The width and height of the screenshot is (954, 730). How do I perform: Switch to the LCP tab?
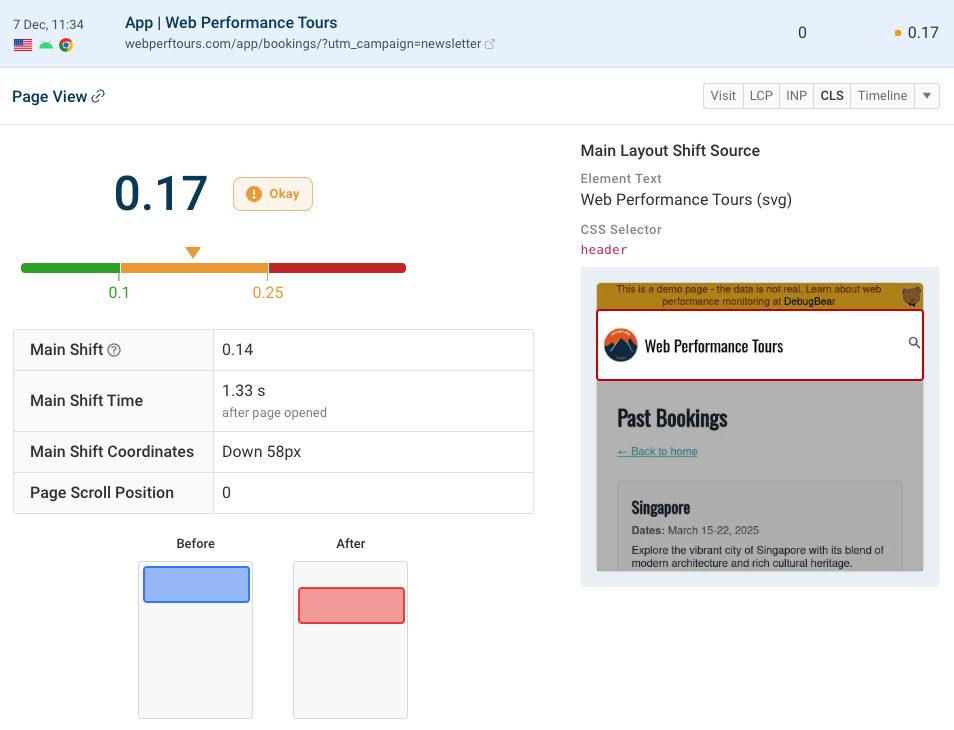click(x=760, y=95)
